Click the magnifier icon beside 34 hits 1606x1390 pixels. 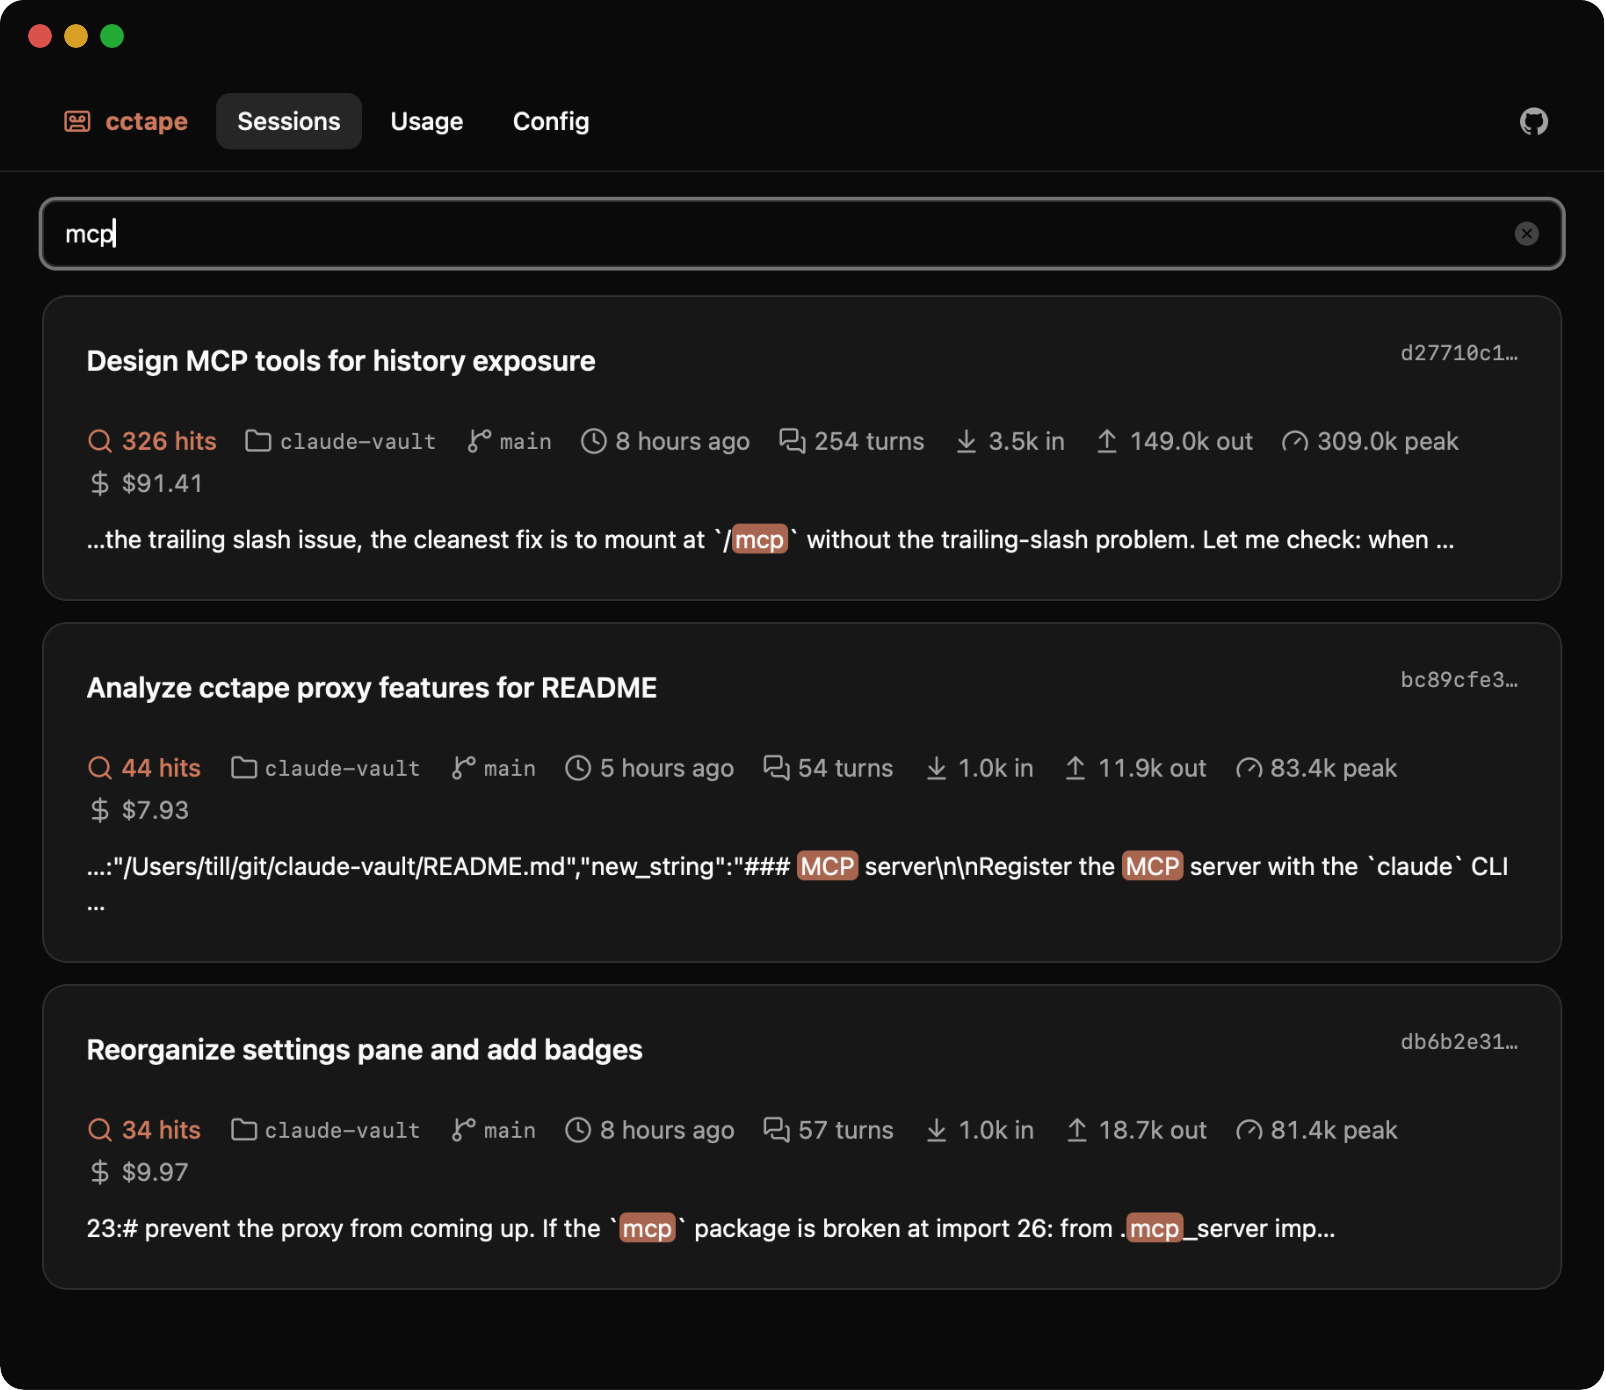coord(100,1130)
